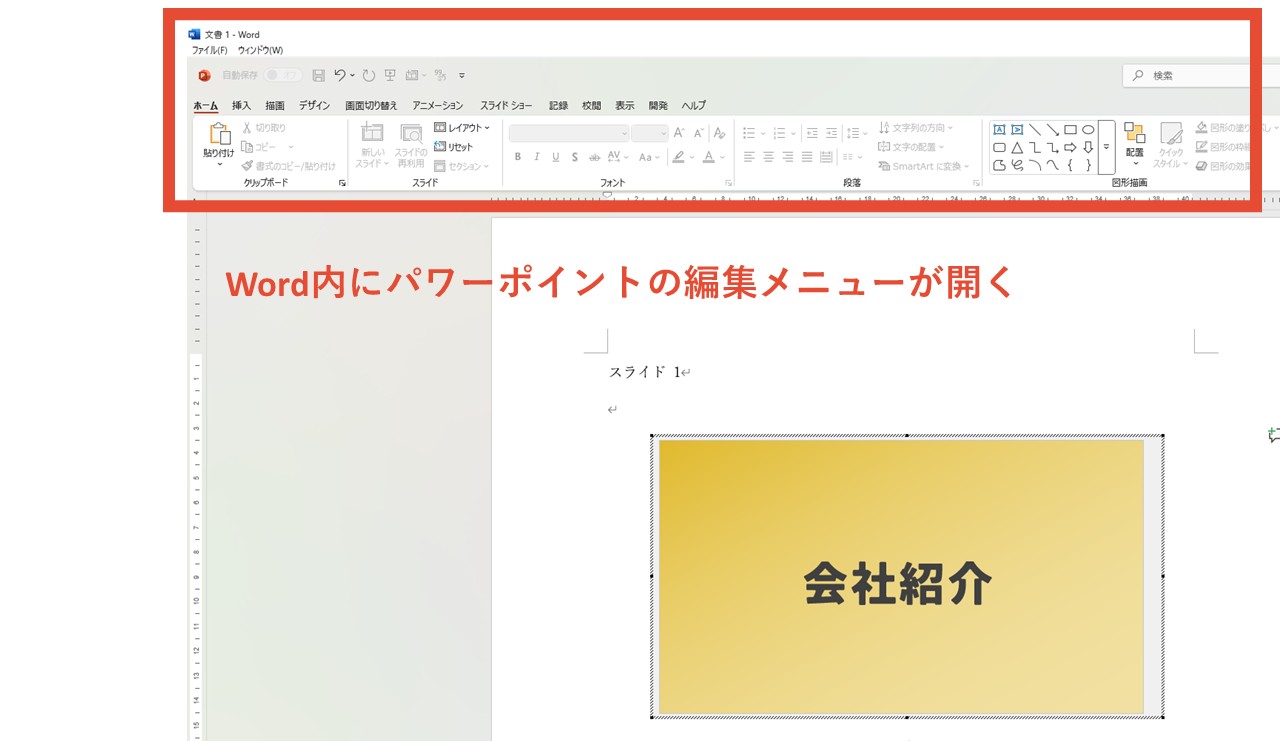Open the Undo history dropdown arrow
Viewport: 1280px width, 741px height.
pyautogui.click(x=352, y=75)
